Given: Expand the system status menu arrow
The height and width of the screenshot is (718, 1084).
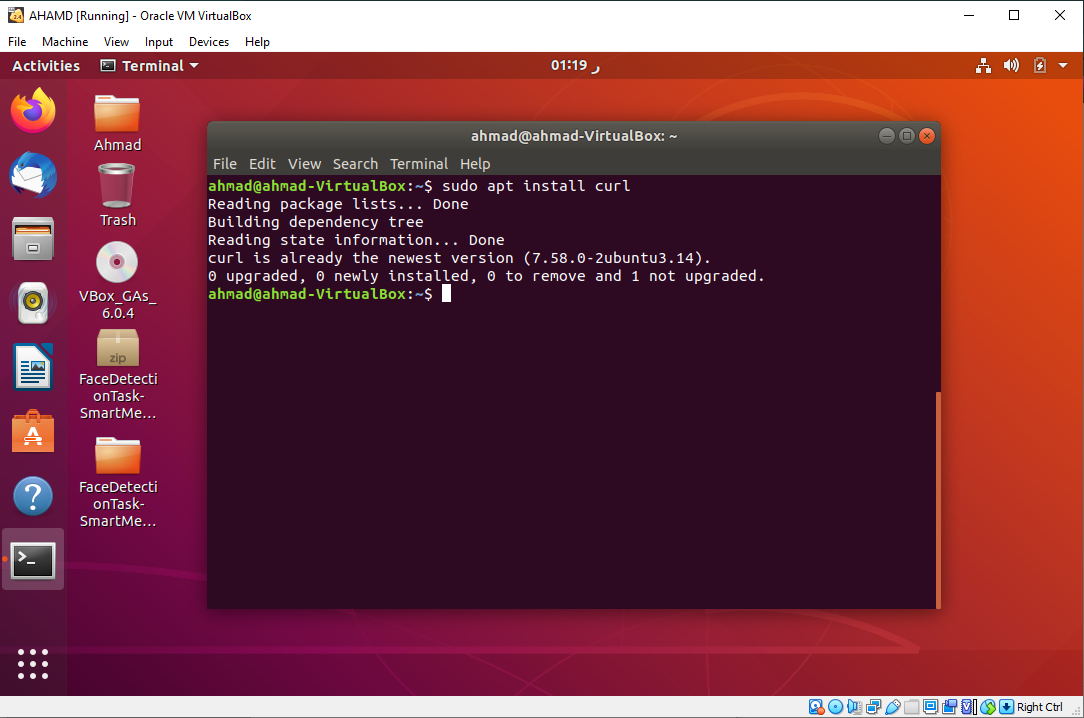Looking at the screenshot, I should (x=1063, y=65).
